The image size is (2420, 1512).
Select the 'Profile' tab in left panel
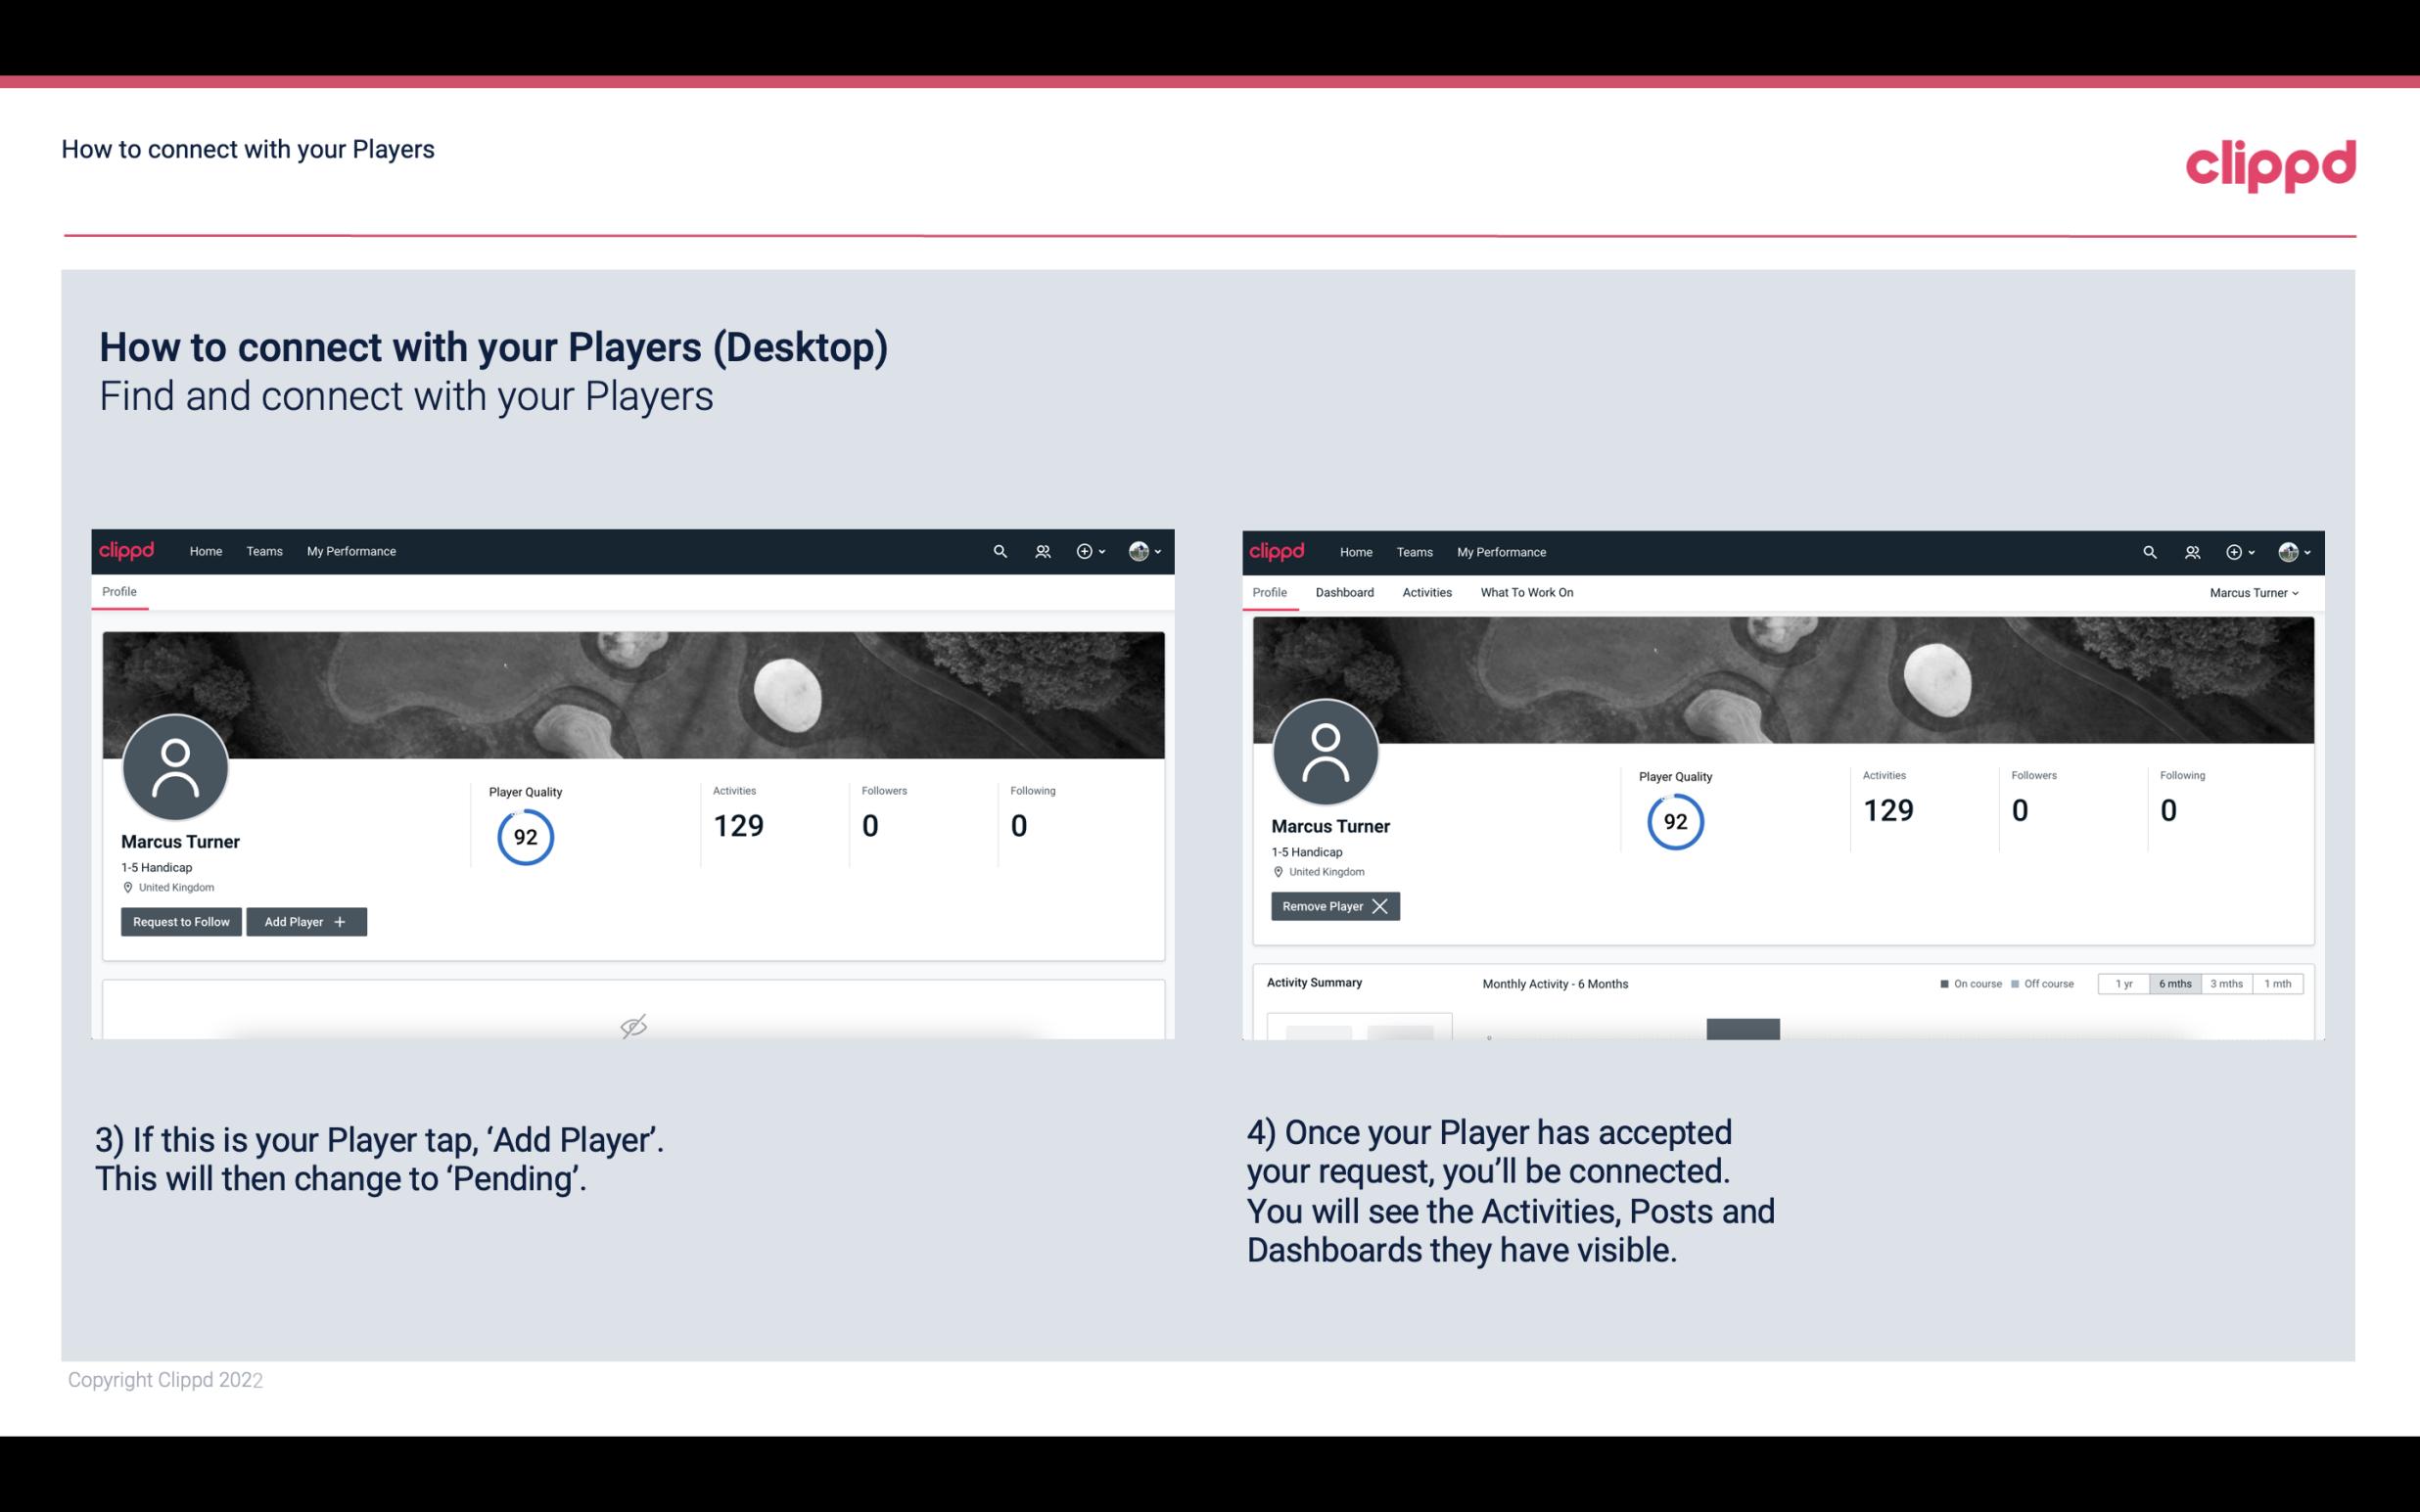point(120,592)
